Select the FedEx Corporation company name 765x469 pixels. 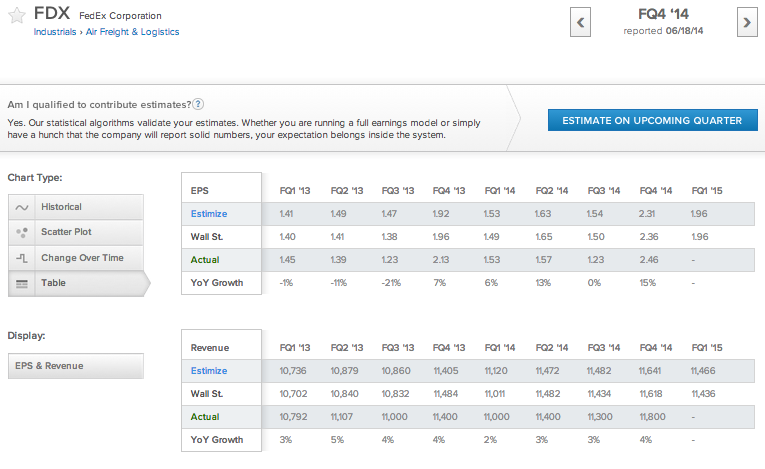(120, 16)
